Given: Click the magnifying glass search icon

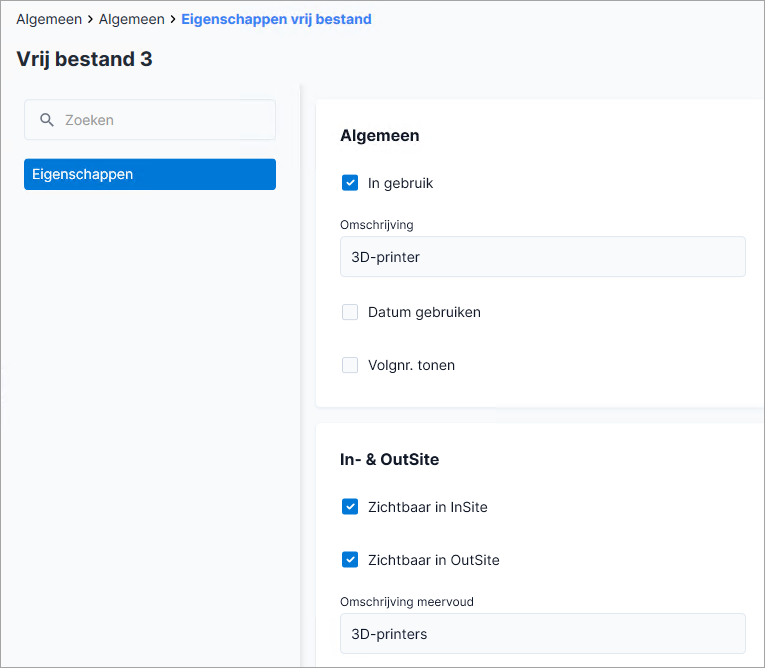Looking at the screenshot, I should 47,120.
